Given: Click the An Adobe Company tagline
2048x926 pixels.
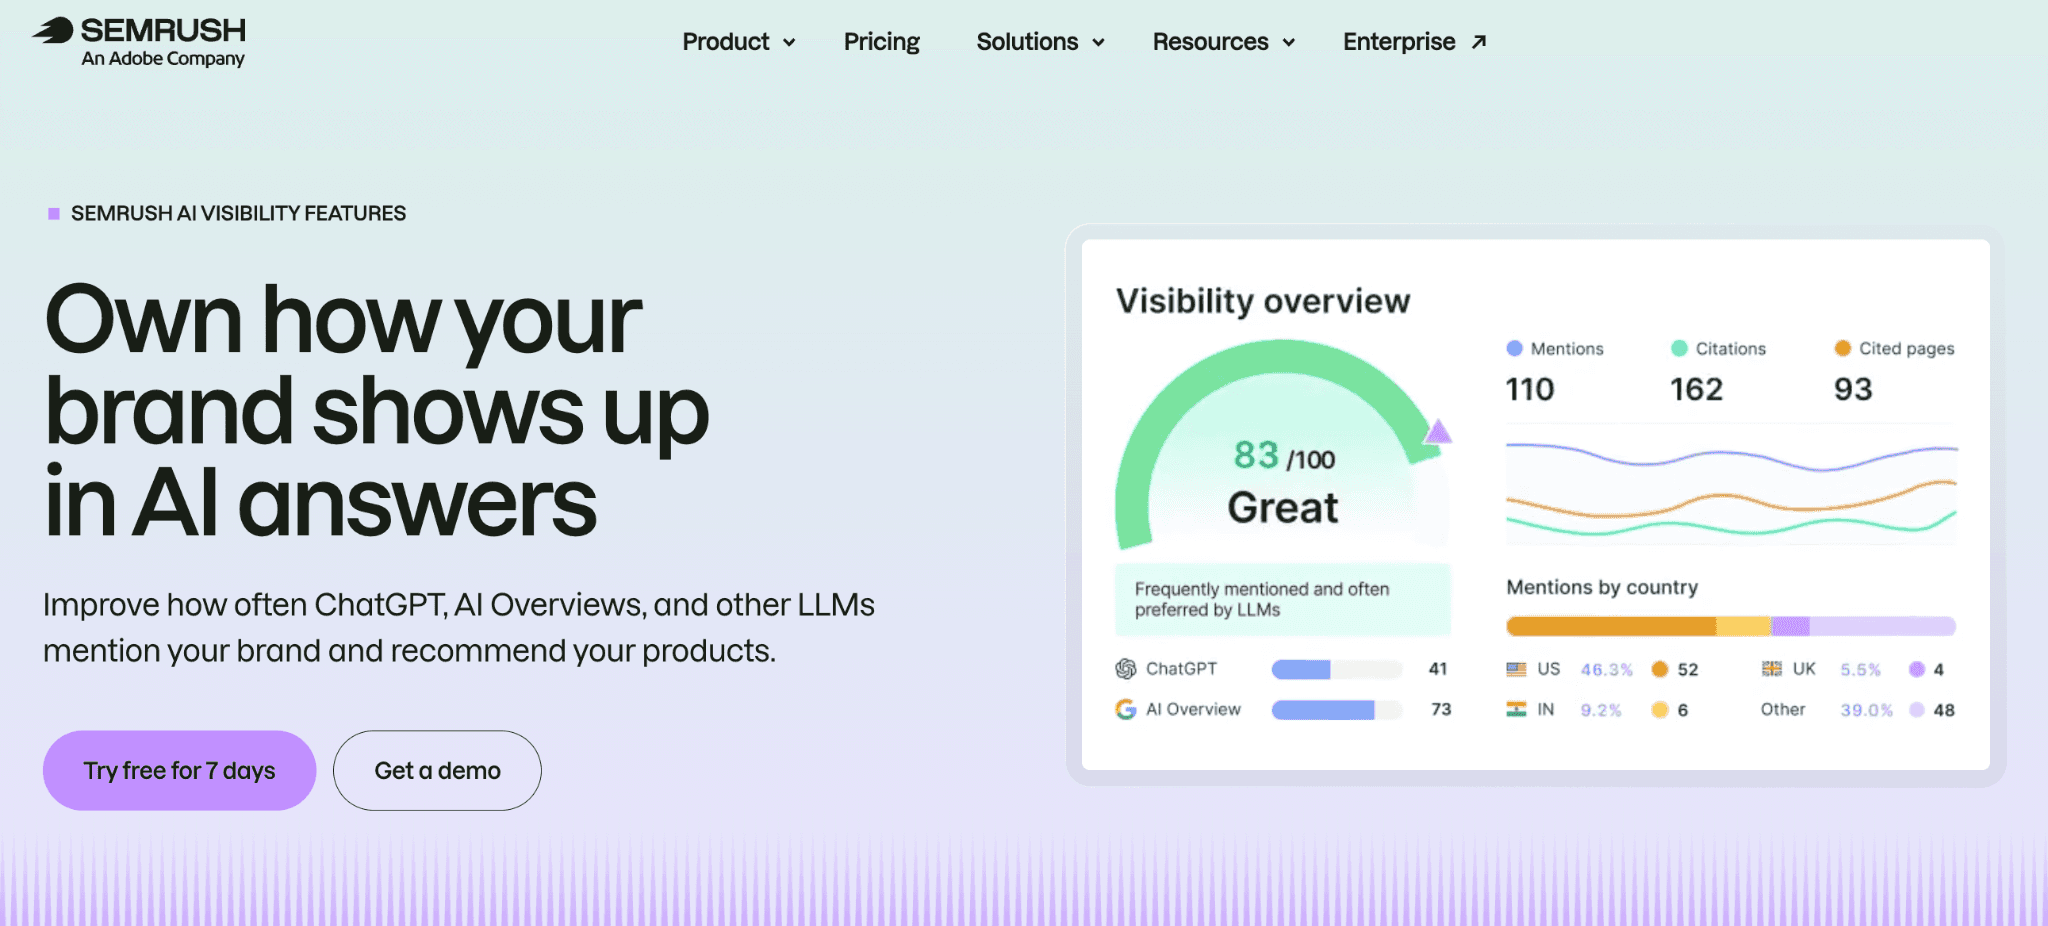Looking at the screenshot, I should point(163,58).
